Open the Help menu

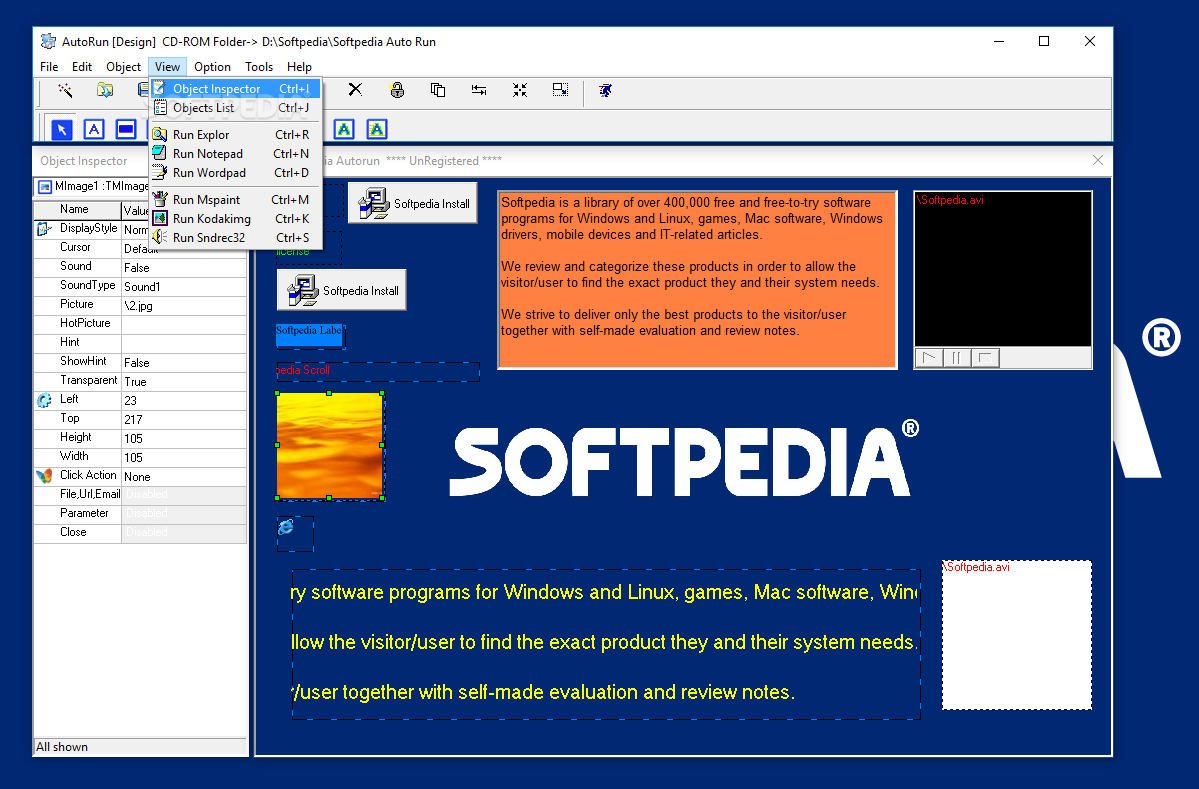point(299,67)
